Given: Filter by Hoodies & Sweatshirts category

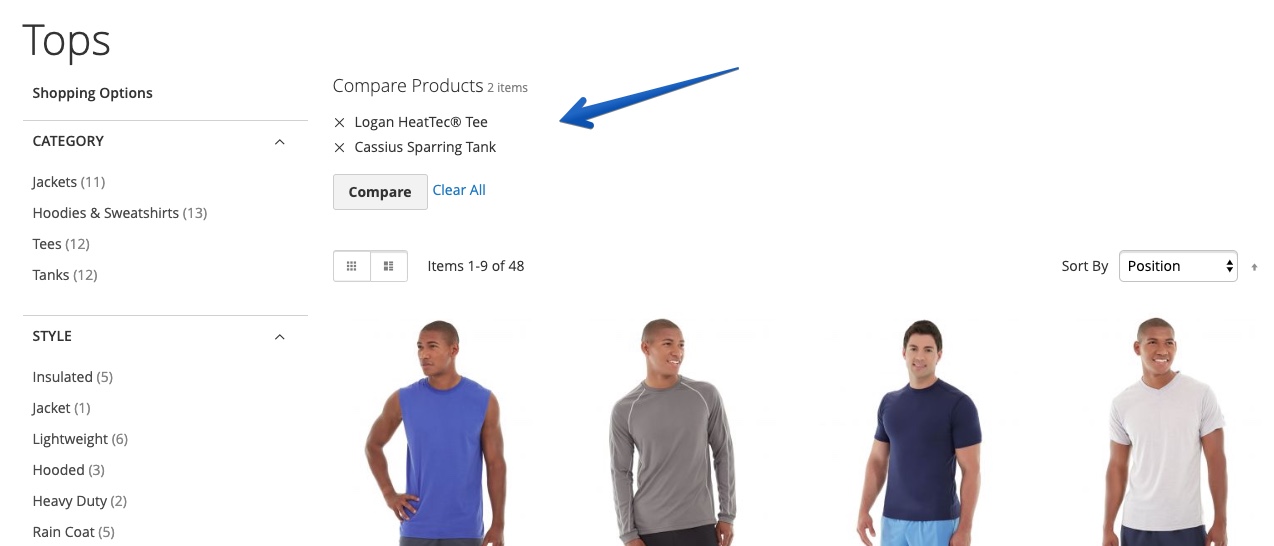Looking at the screenshot, I should click(119, 213).
